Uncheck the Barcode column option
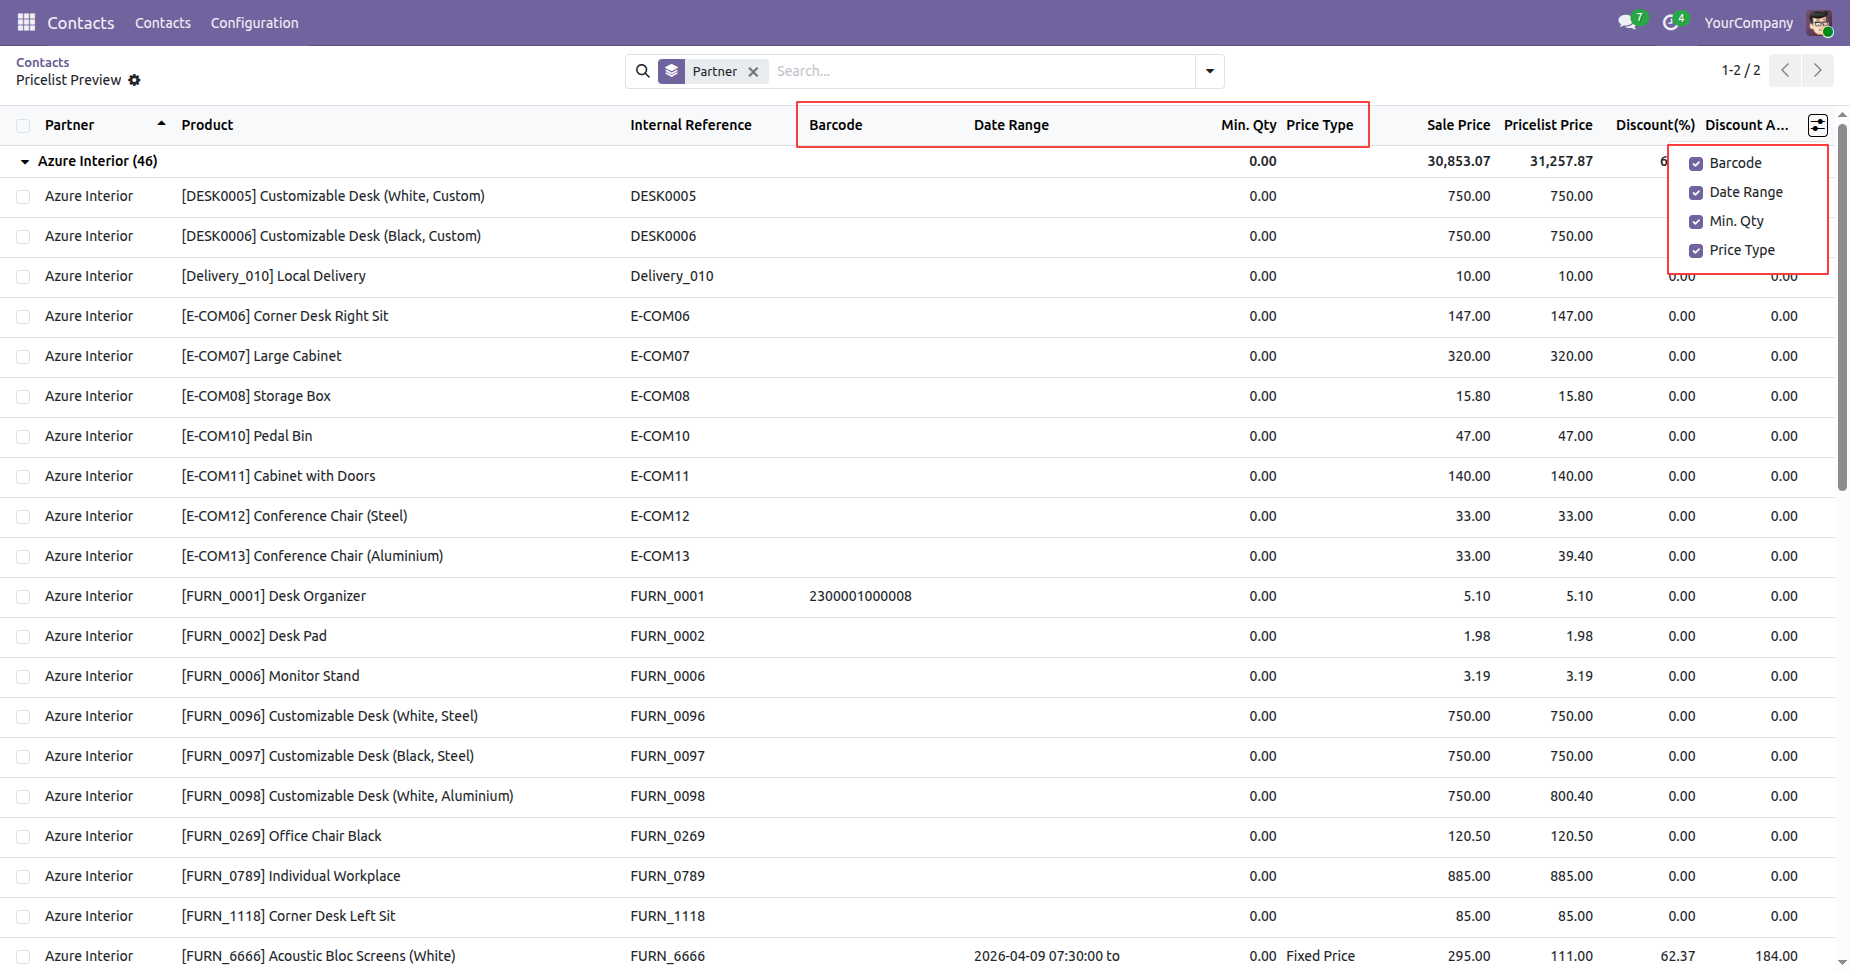1850x972 pixels. (x=1696, y=164)
